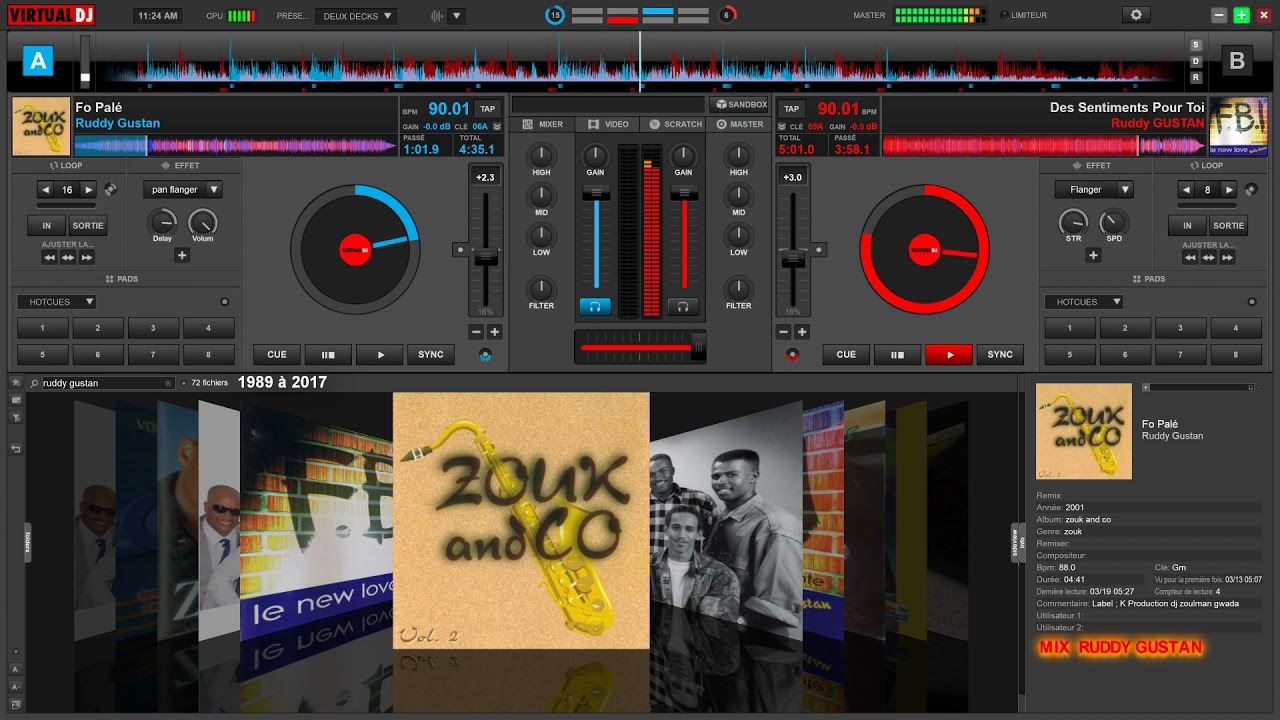Click deck A pitch plus button
Viewport: 1280px width, 720px height.
click(494, 332)
